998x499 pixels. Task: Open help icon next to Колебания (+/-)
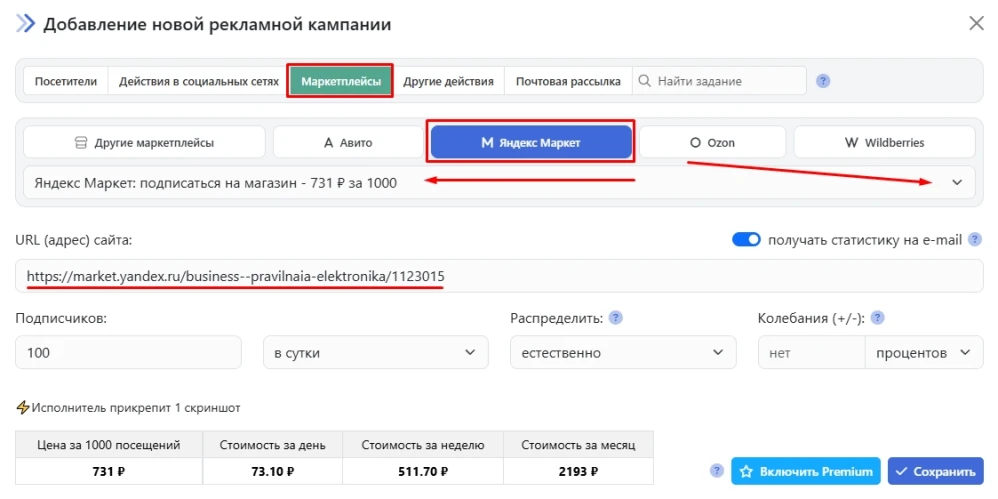coord(878,318)
